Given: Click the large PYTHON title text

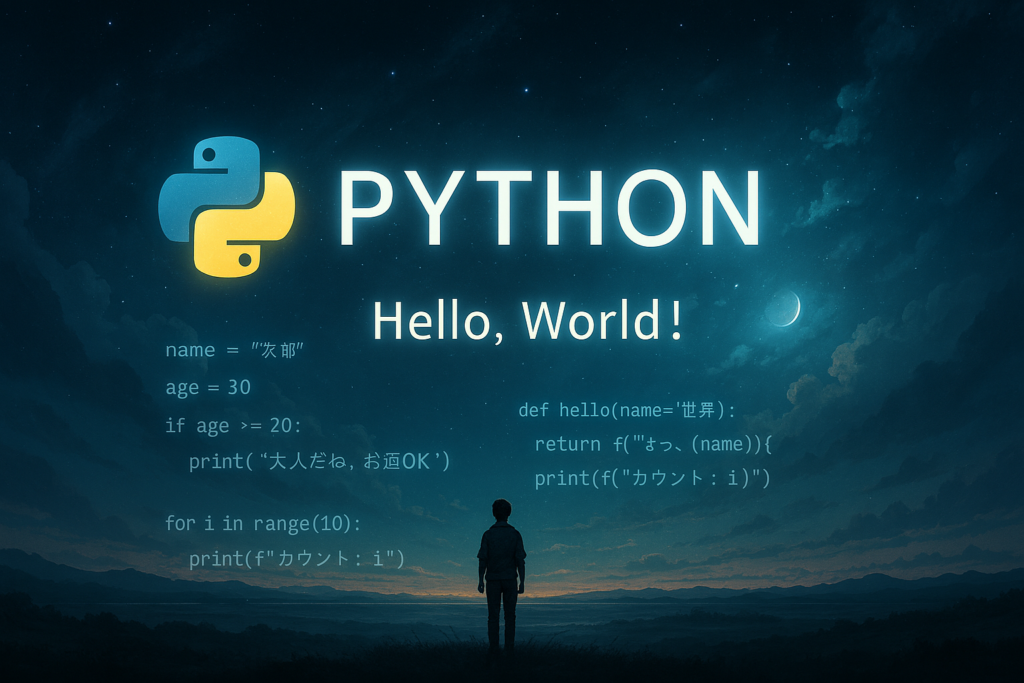Looking at the screenshot, I should pos(548,208).
